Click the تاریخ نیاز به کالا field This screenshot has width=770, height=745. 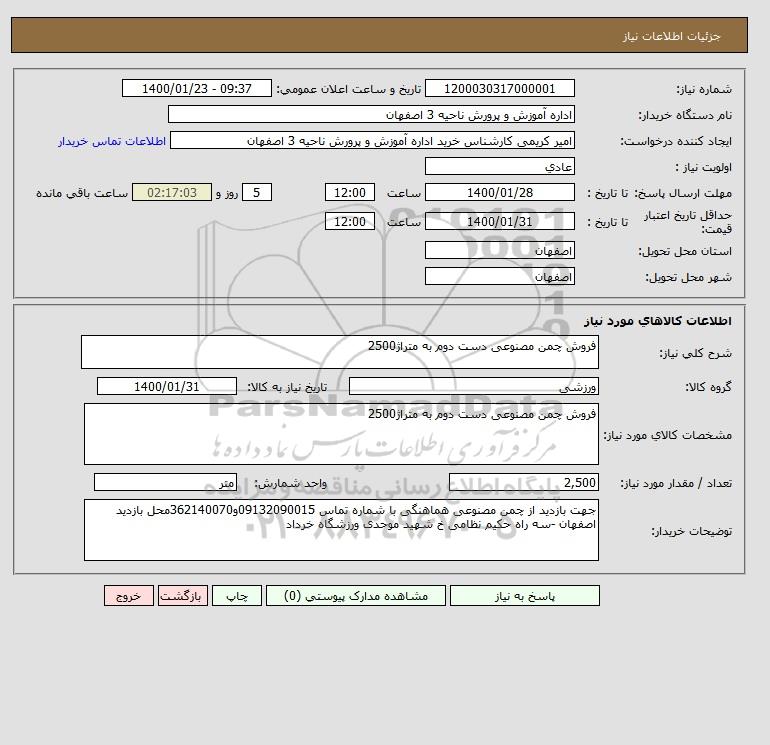[167, 386]
